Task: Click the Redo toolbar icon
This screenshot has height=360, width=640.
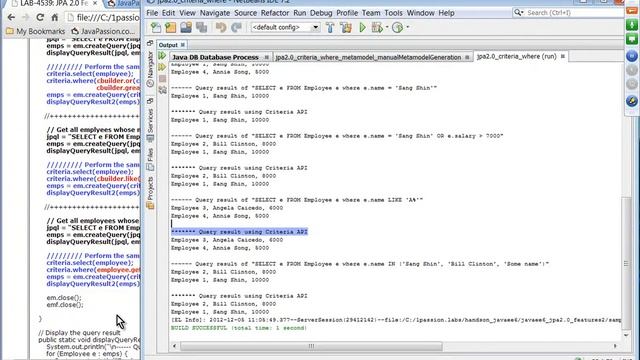Action: 236,27
